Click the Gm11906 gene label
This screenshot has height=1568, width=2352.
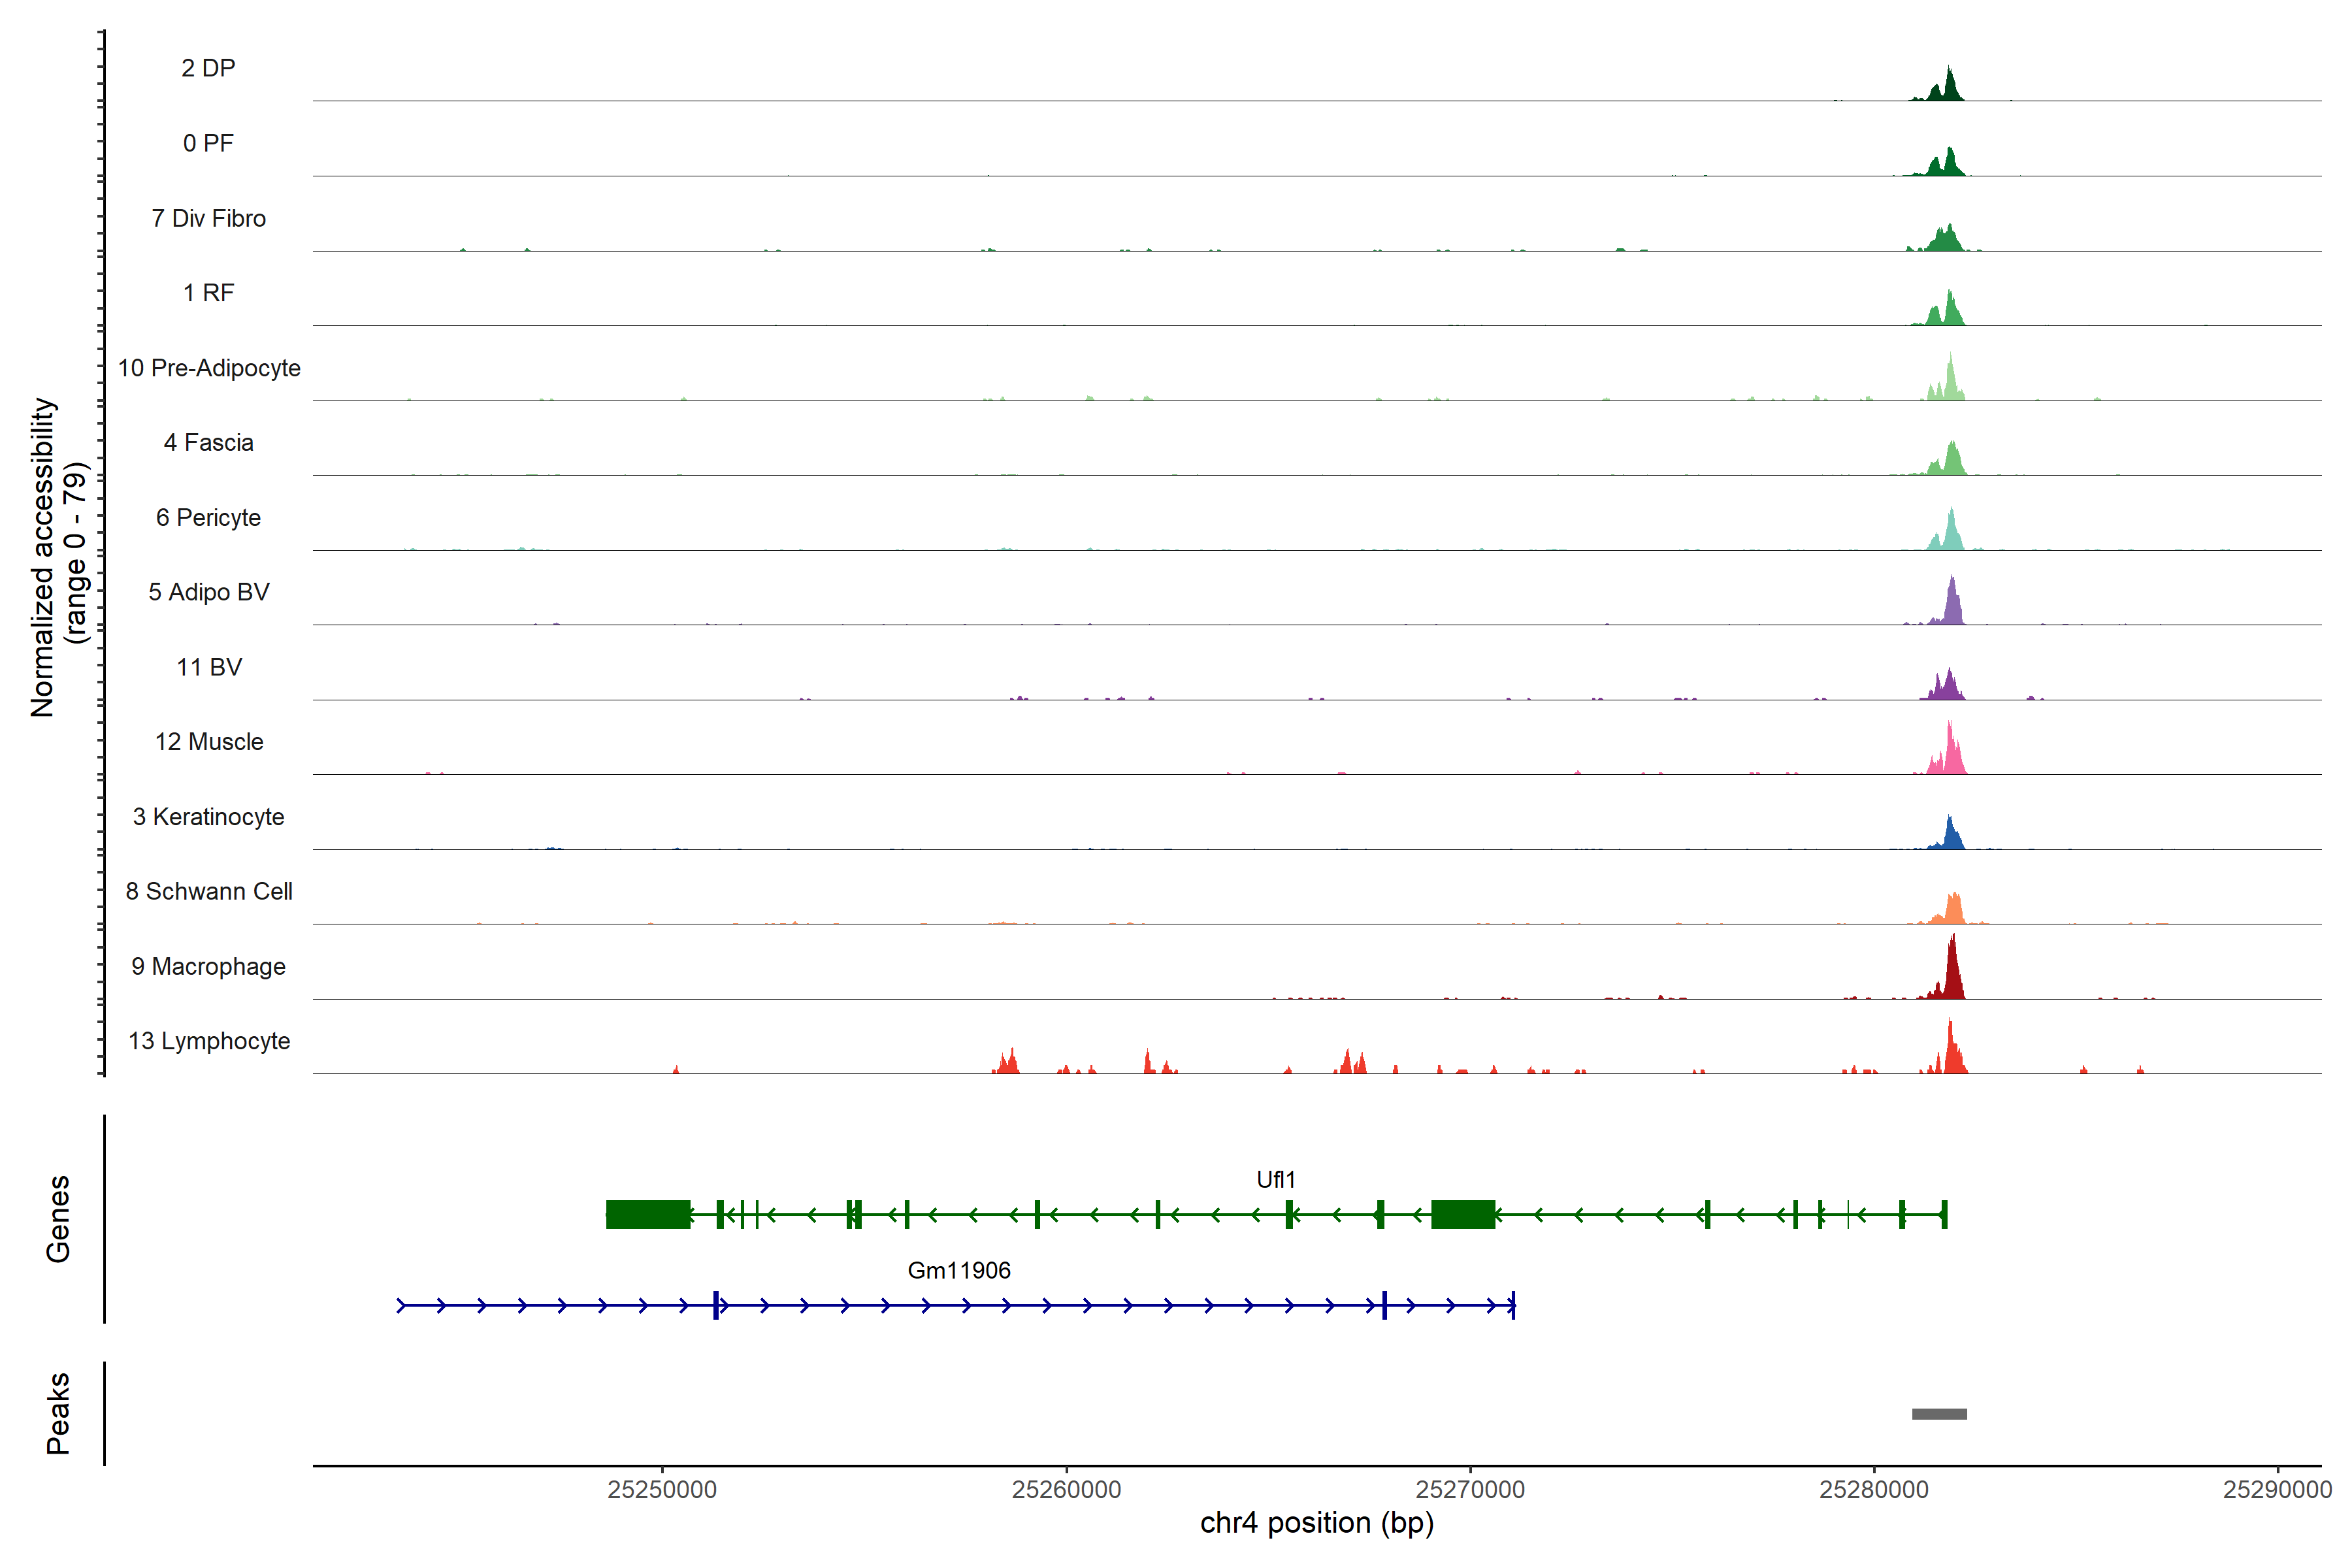pos(958,1270)
